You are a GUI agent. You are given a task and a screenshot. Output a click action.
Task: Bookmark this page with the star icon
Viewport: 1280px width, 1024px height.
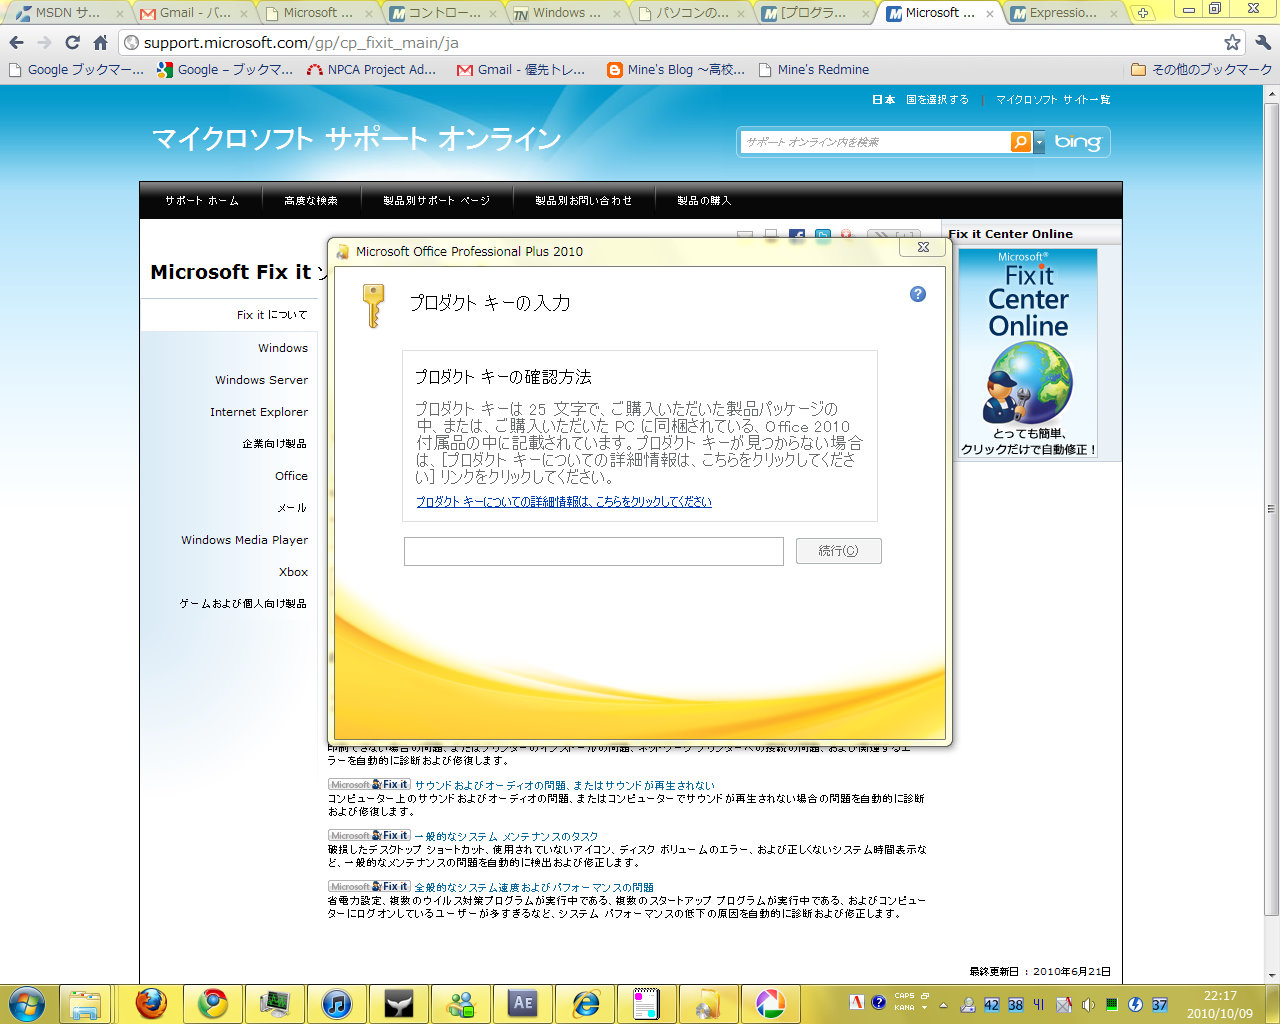(x=1232, y=42)
